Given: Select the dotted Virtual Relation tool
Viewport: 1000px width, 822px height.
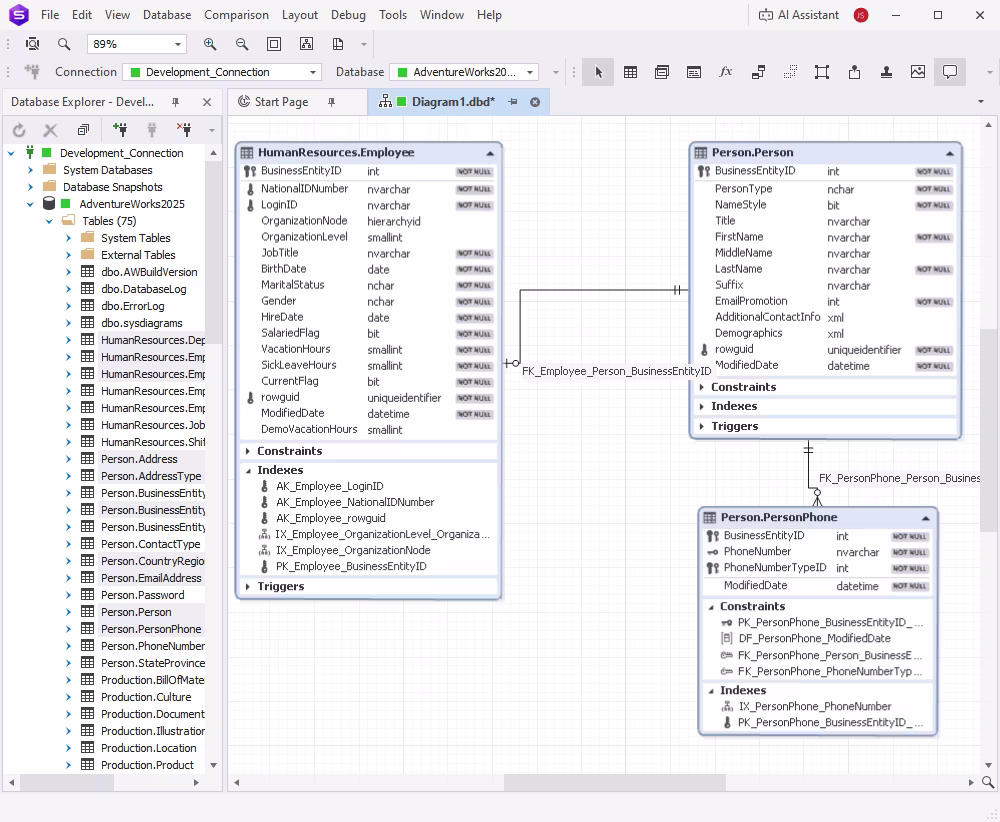Looking at the screenshot, I should tap(790, 72).
